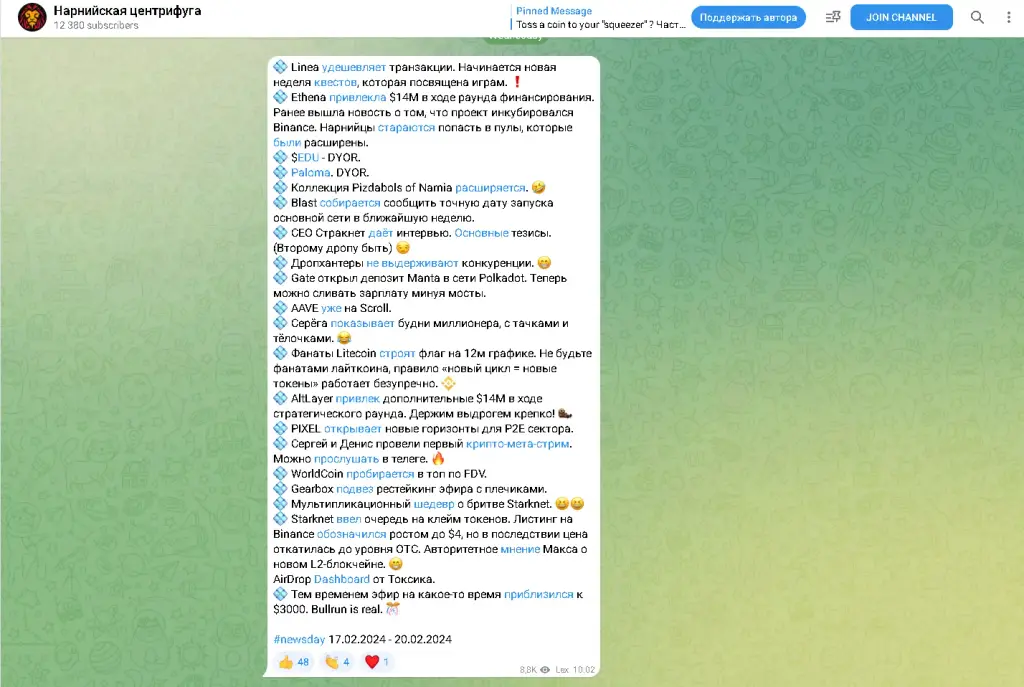Open the Paloma link

pyautogui.click(x=310, y=172)
